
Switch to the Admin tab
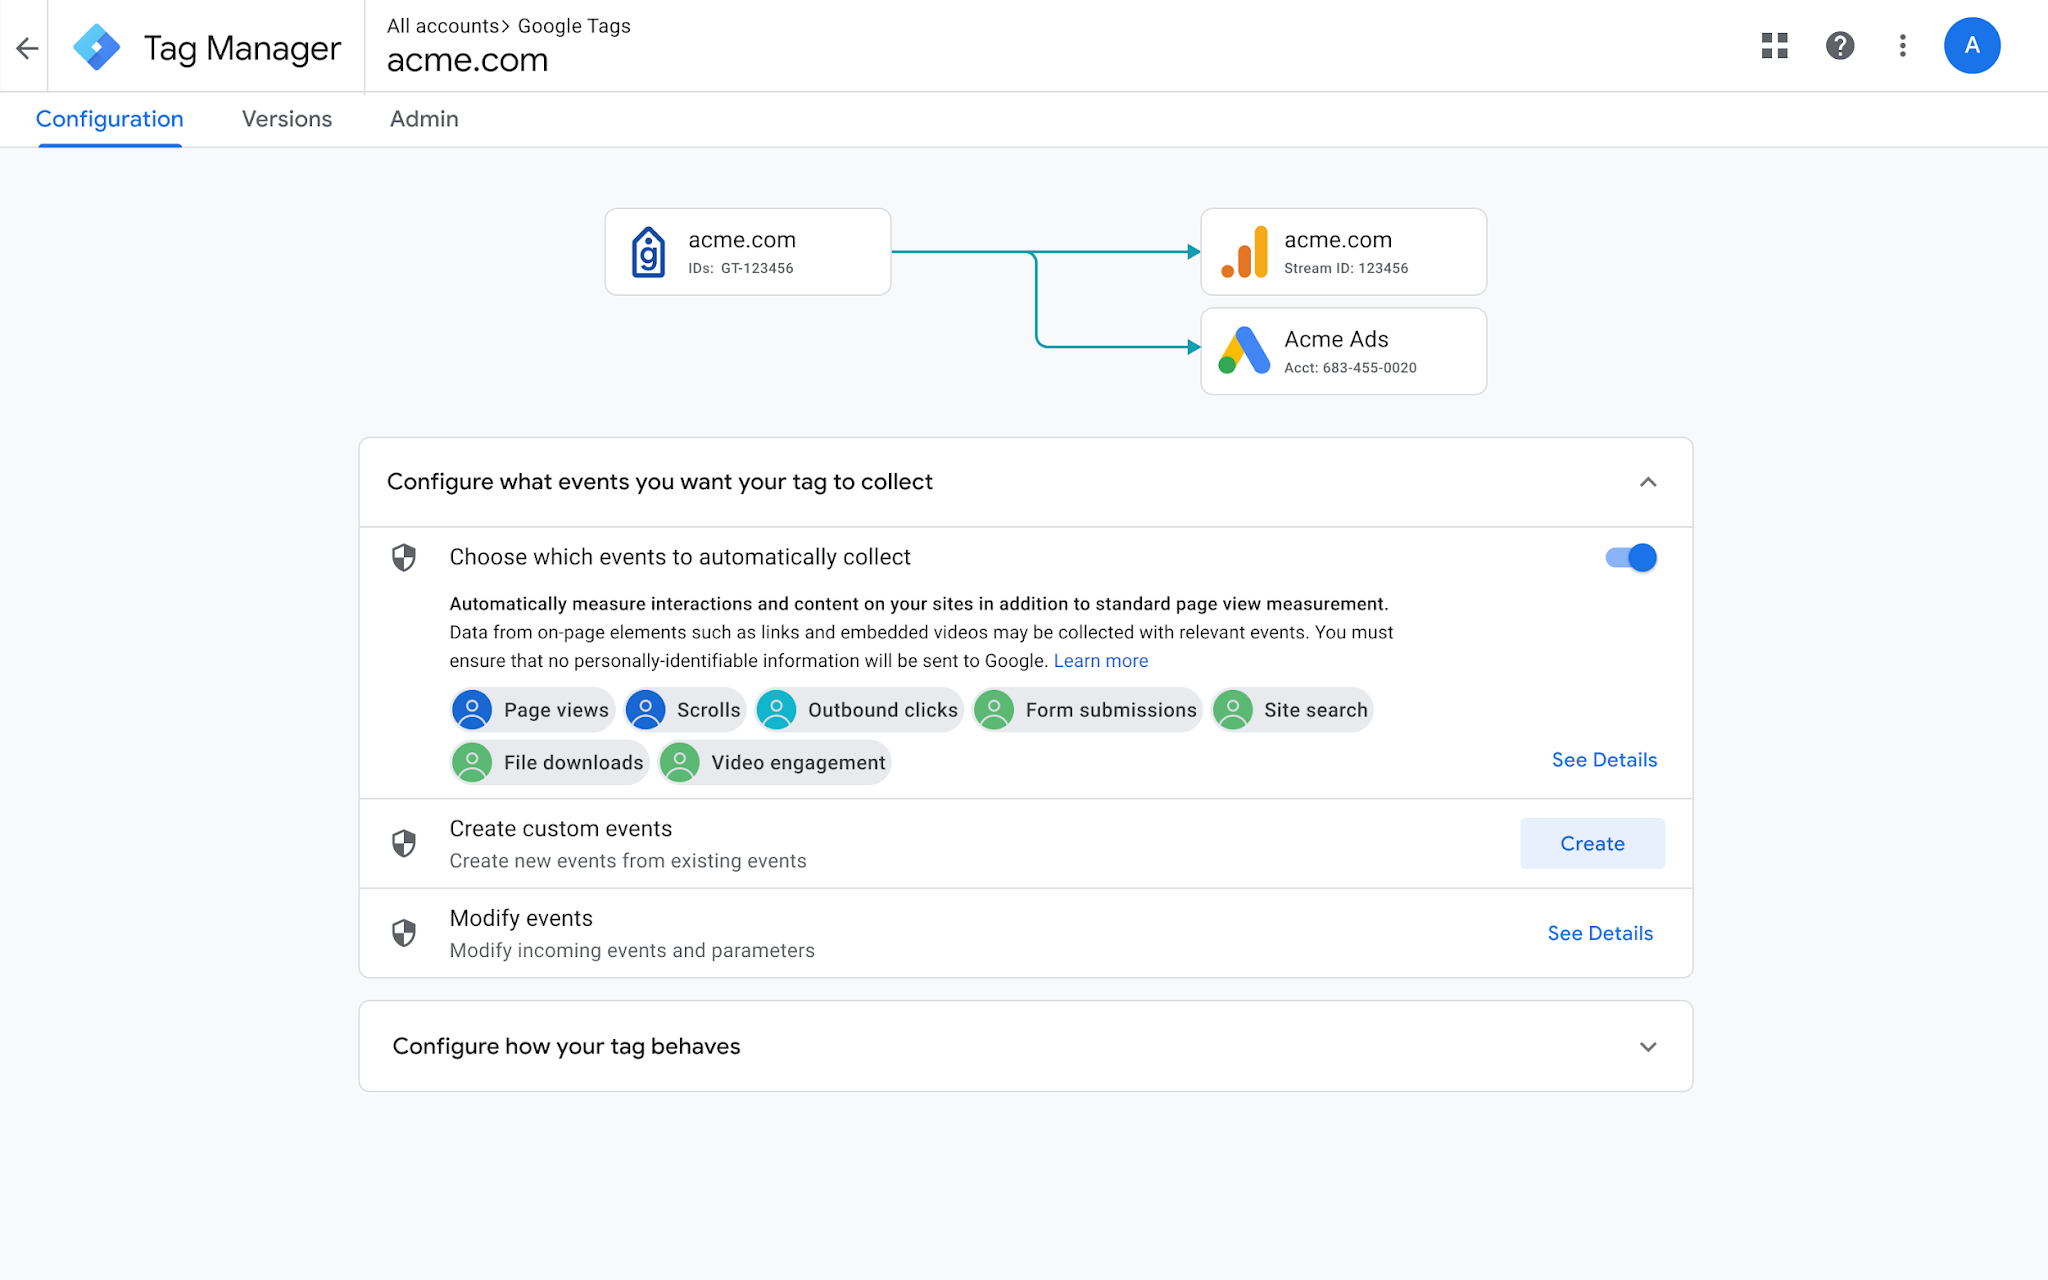424,119
